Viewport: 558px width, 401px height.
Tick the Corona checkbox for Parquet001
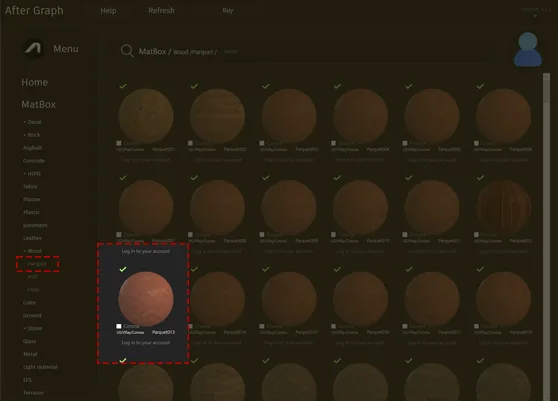tap(119, 143)
